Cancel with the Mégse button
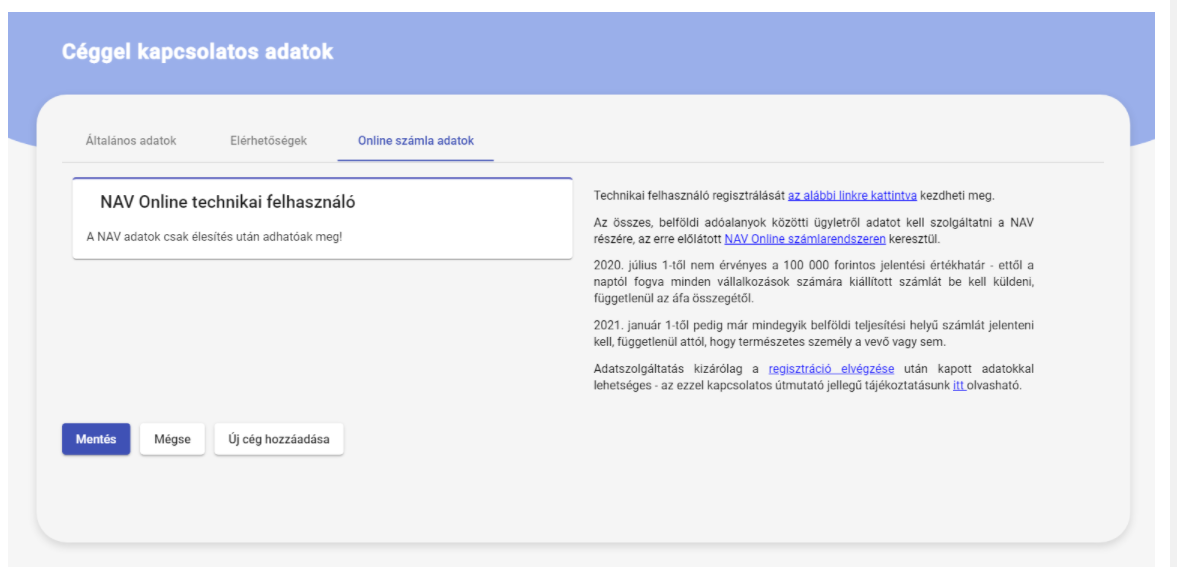The image size is (1177, 567). [172, 439]
